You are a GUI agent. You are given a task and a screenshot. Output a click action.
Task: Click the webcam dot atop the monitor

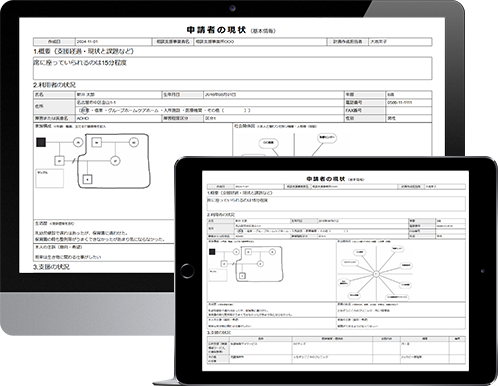(232, 8)
